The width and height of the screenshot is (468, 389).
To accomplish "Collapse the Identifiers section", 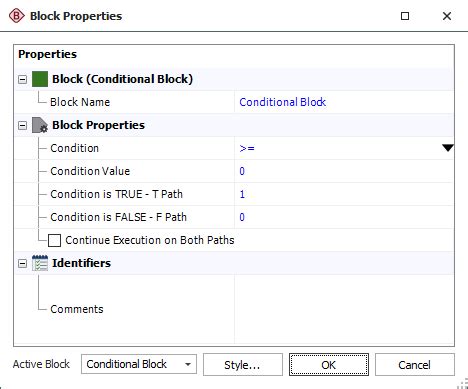I will (x=22, y=263).
